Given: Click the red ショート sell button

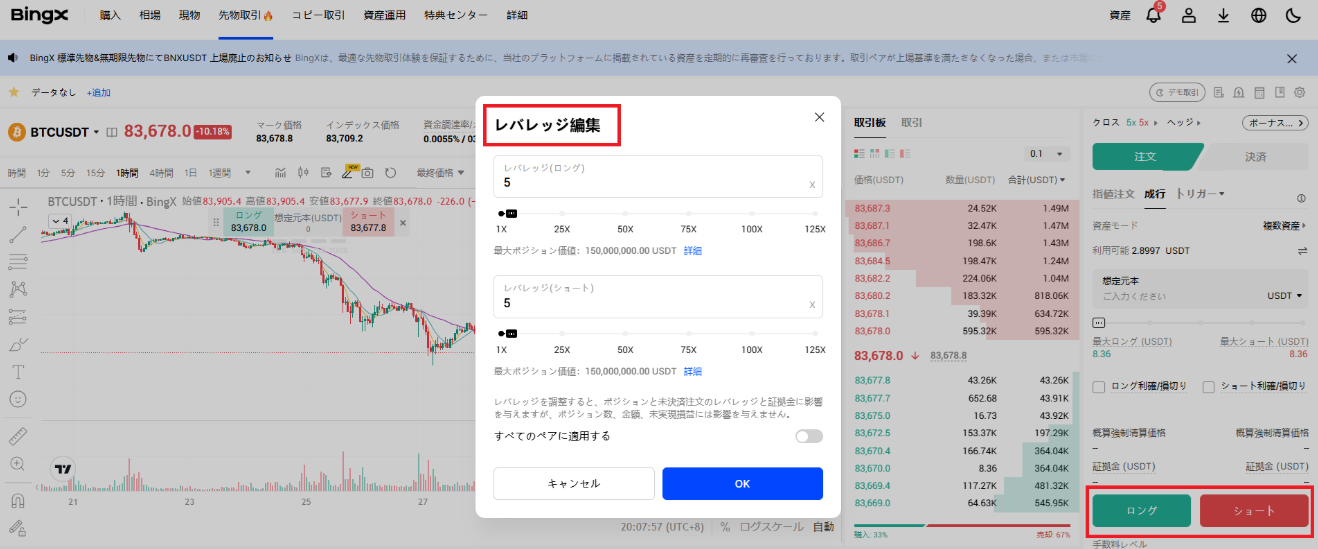Looking at the screenshot, I should tap(1254, 510).
